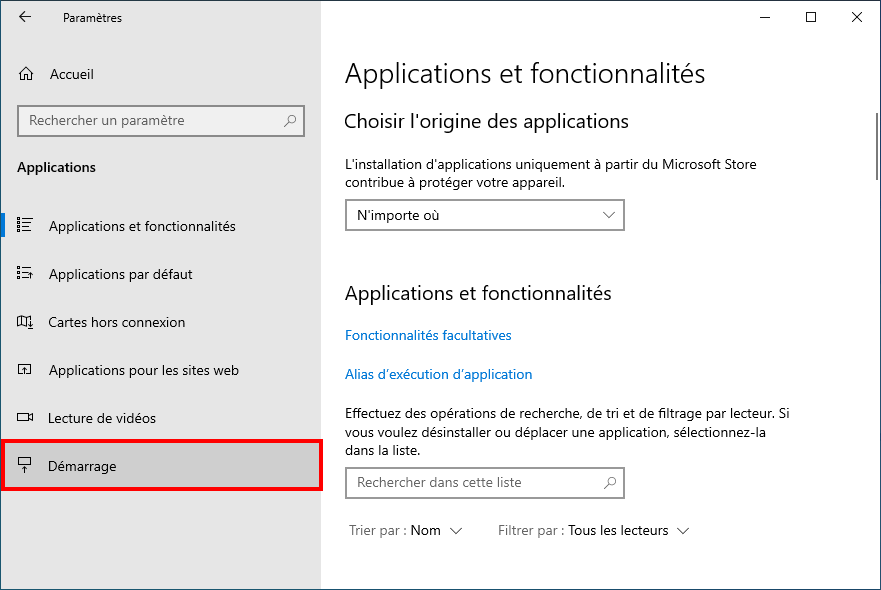
Task: Open Alias d'exécution d'application link
Action: coord(438,374)
